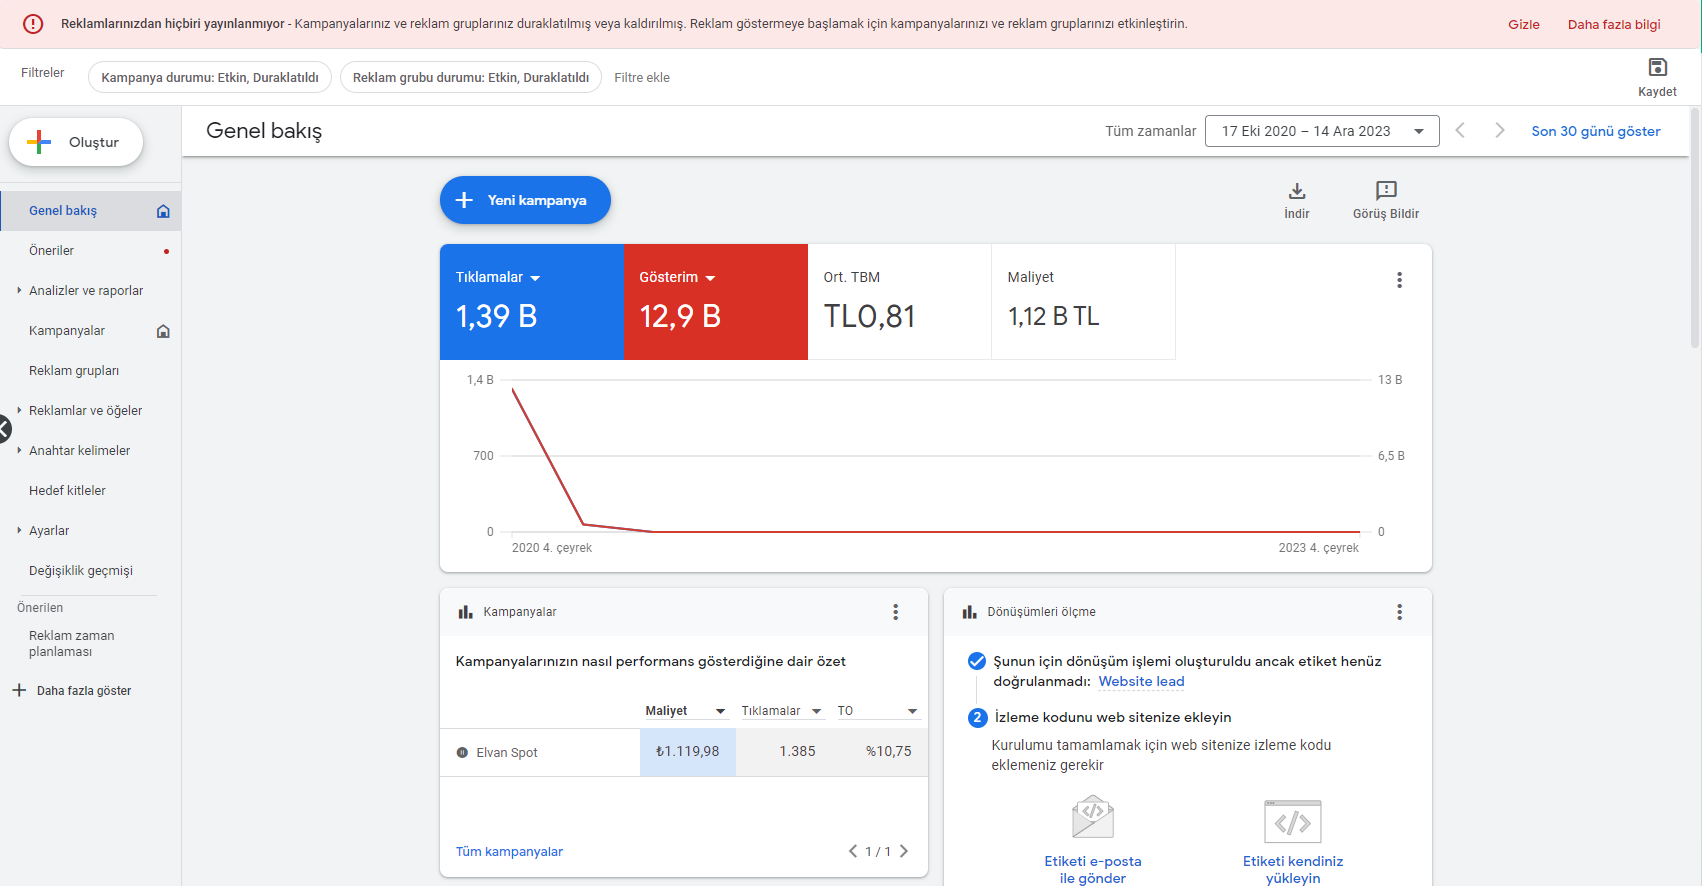Click the Kaydet save icon
The height and width of the screenshot is (886, 1702).
(x=1657, y=67)
